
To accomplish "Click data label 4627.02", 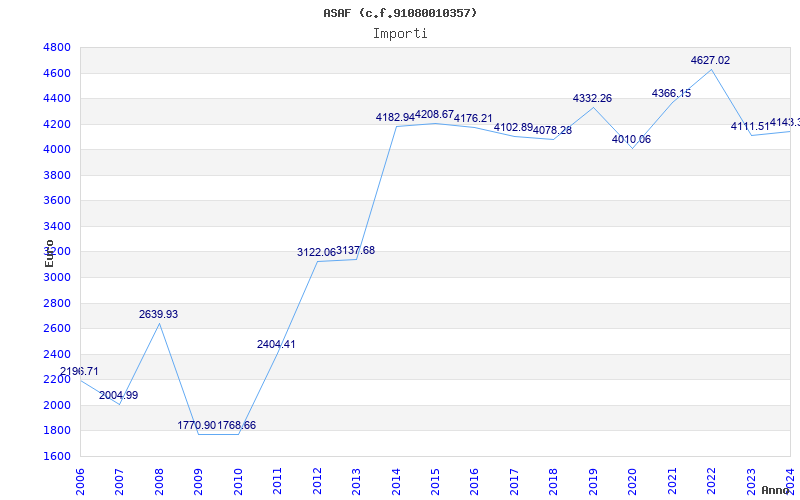I will 711,60.
